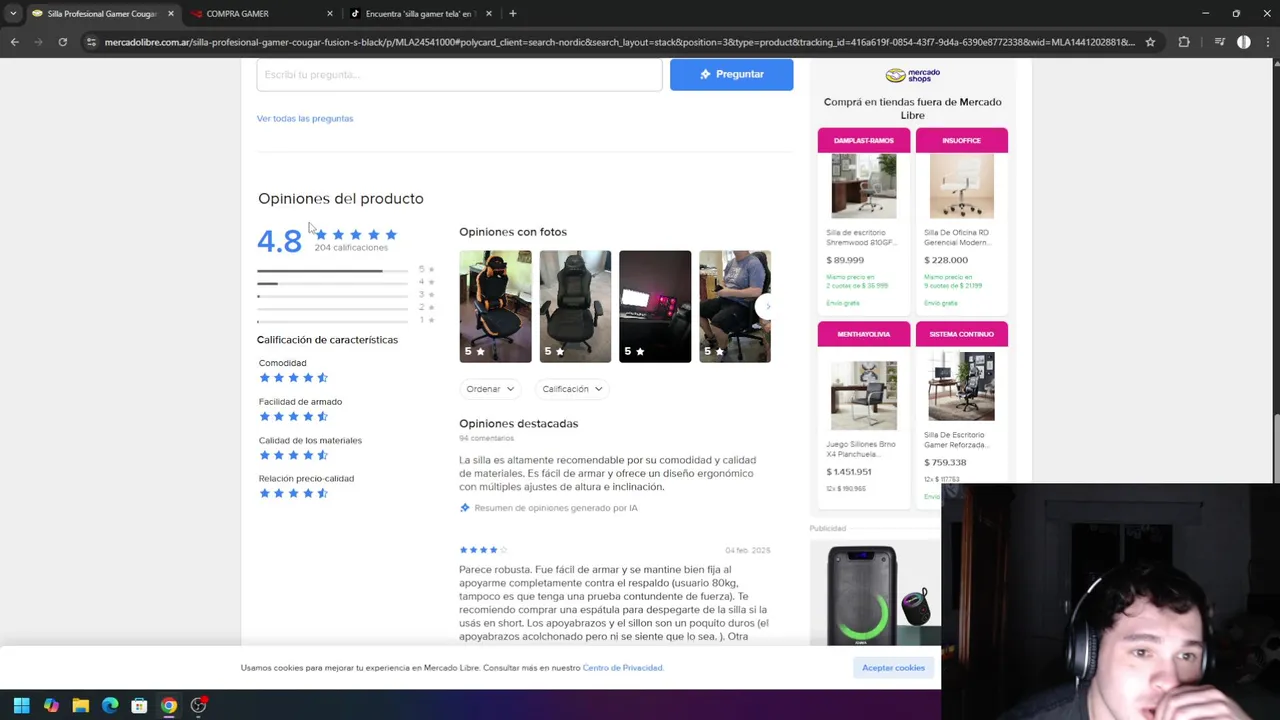
Task: Click the back navigation arrow in Chrome
Action: tap(14, 42)
